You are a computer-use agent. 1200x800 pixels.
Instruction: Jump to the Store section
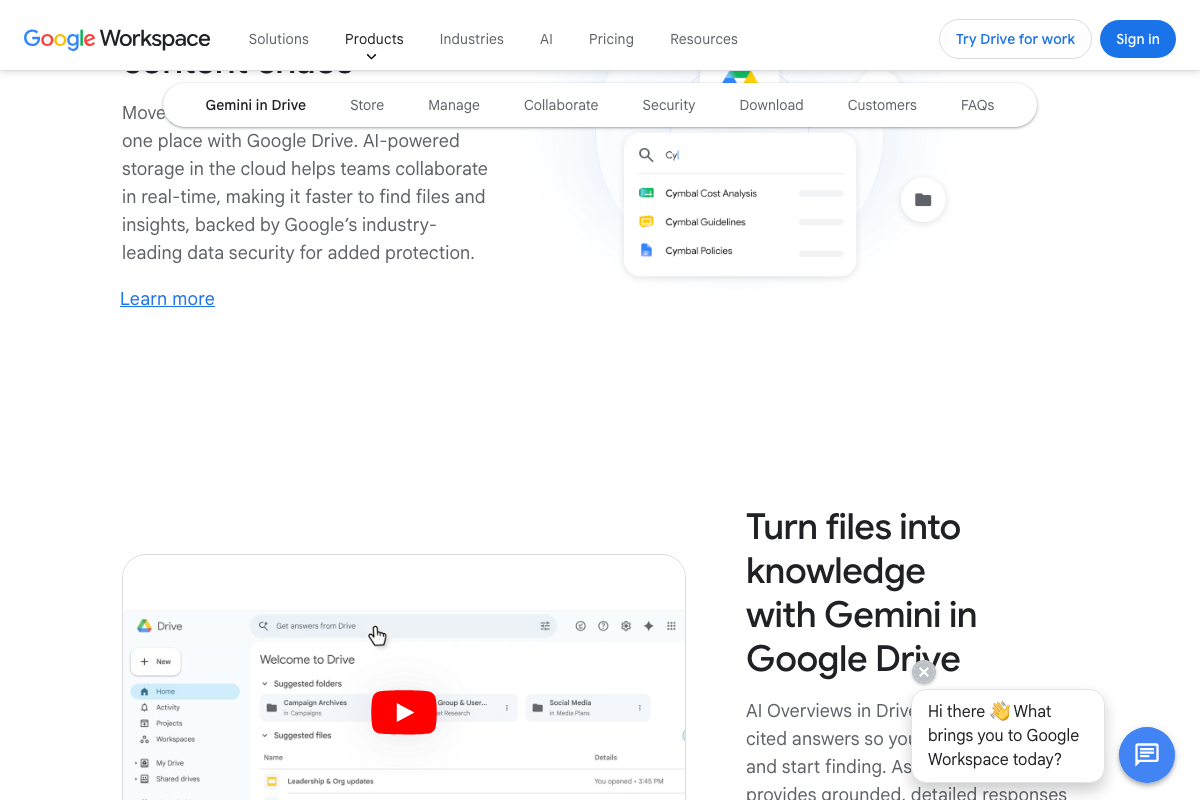point(367,105)
